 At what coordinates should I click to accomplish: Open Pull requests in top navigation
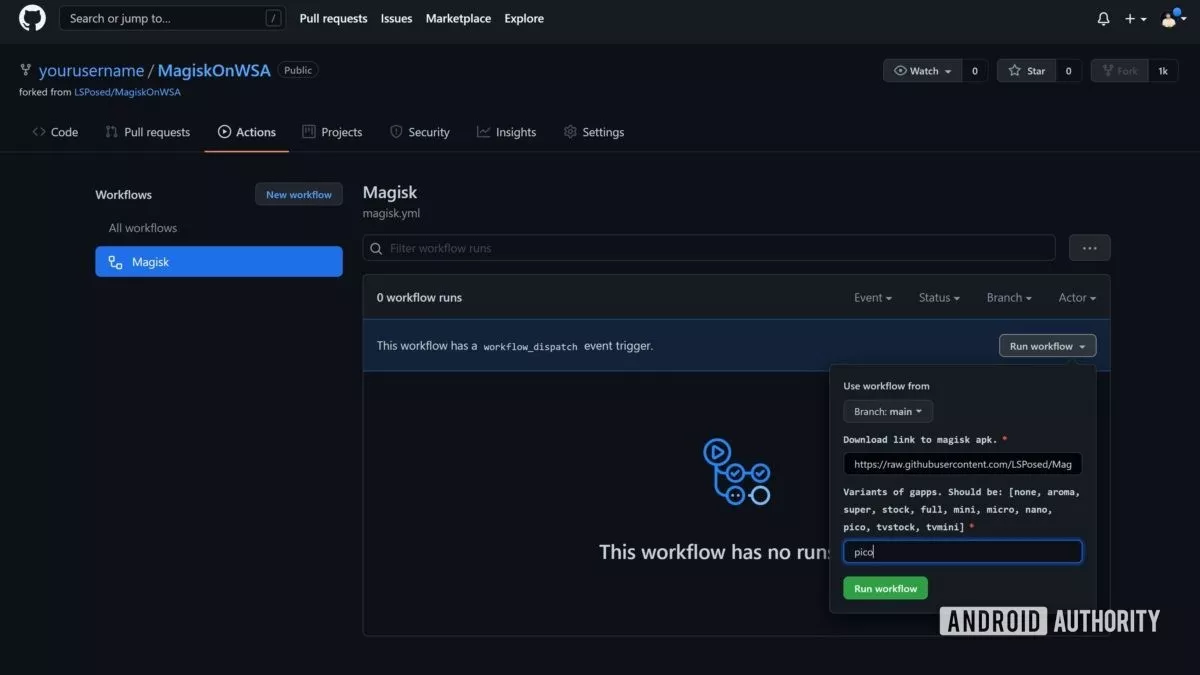[333, 18]
